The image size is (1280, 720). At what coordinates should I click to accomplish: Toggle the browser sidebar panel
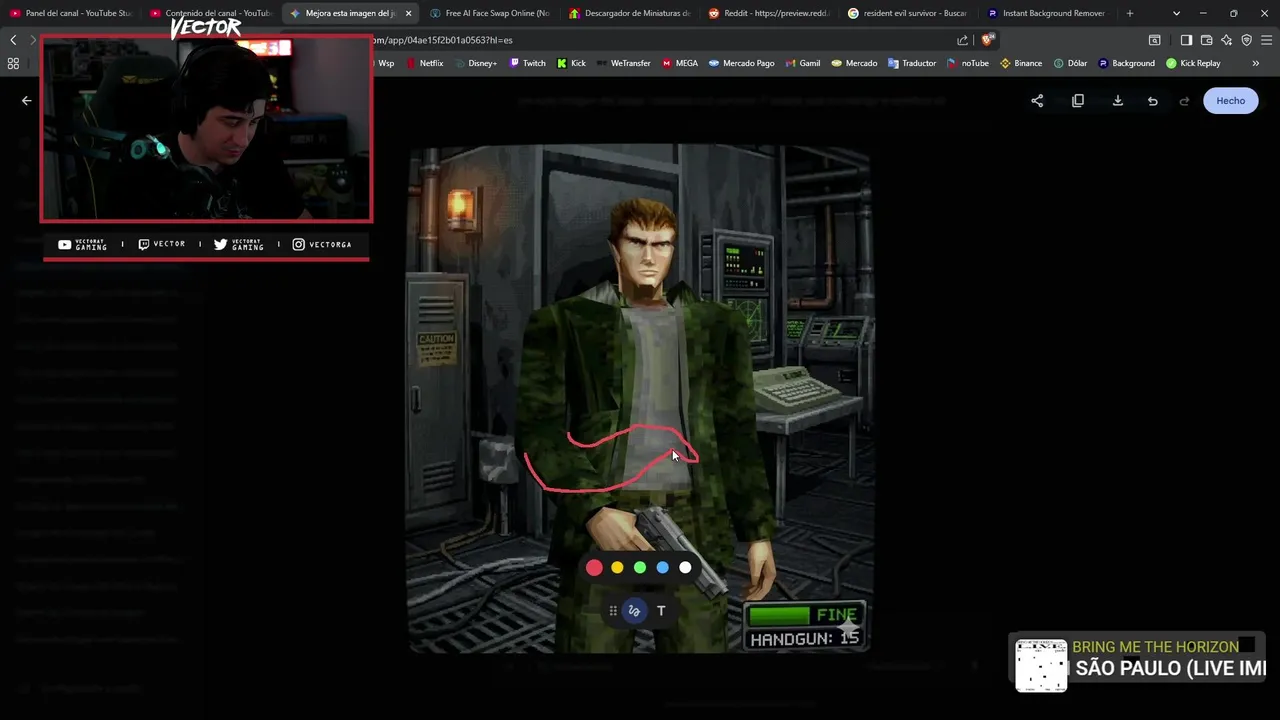1186,40
